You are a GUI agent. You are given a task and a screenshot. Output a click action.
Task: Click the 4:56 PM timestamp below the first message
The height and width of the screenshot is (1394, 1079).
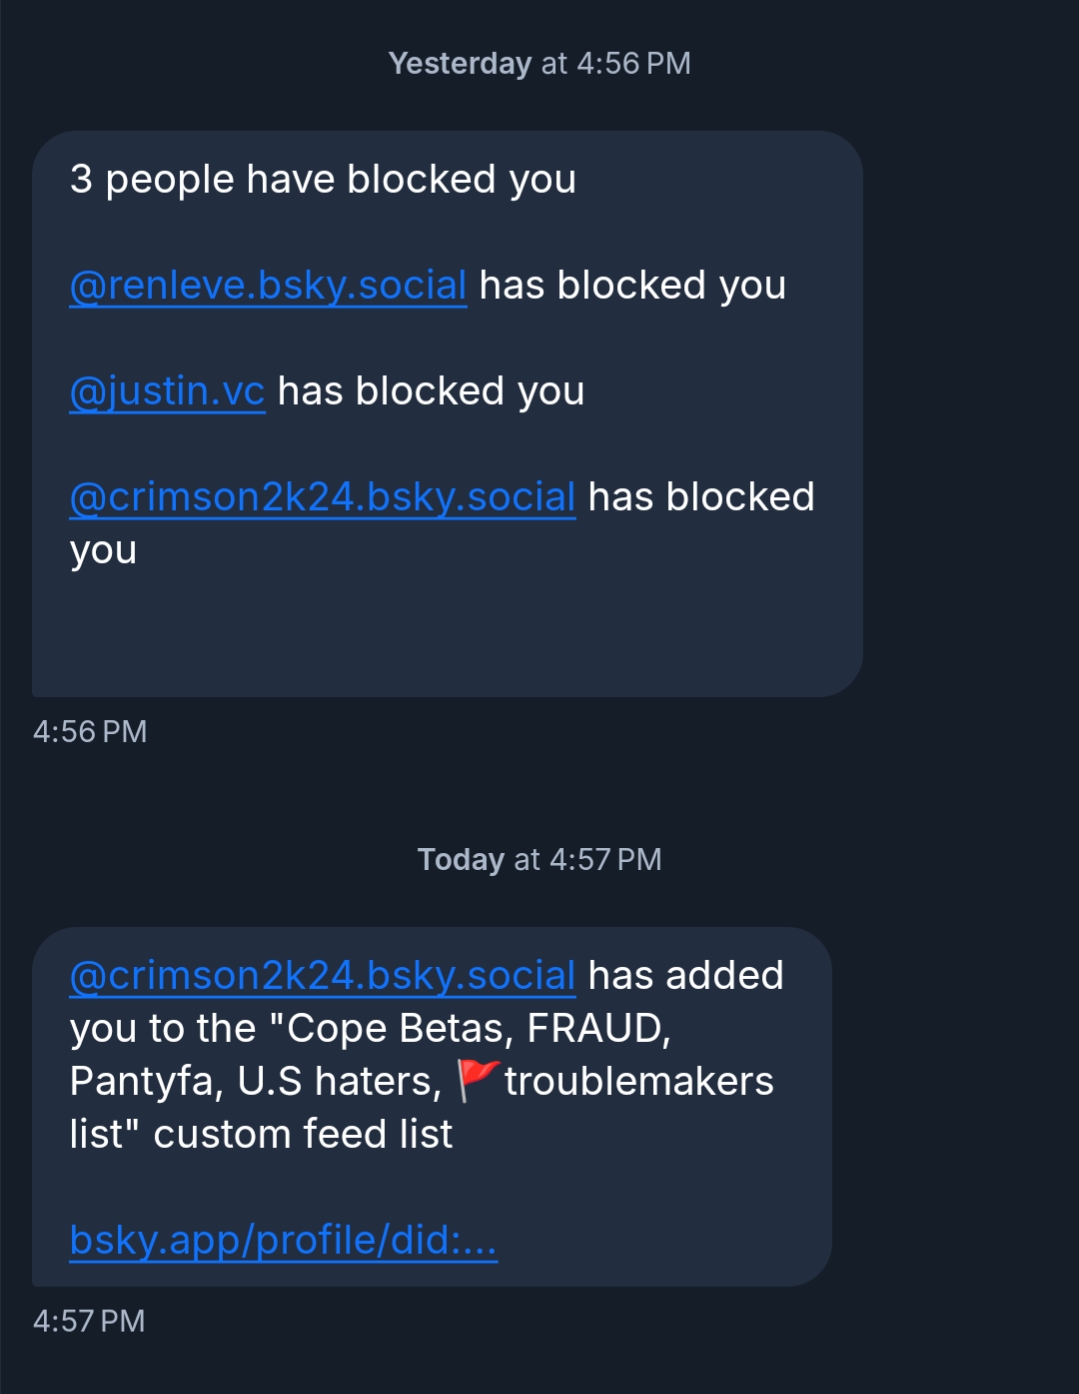tap(90, 732)
